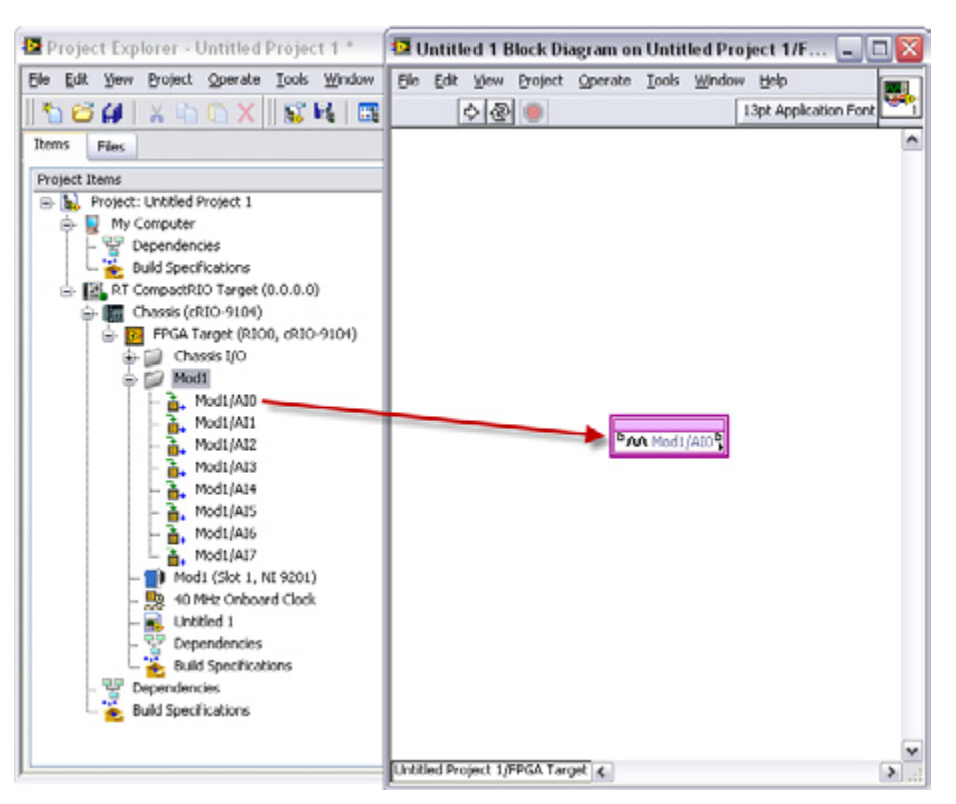This screenshot has width=956, height=804.
Task: Click the Untitled 1 VI icon in tree
Action: tap(154, 622)
